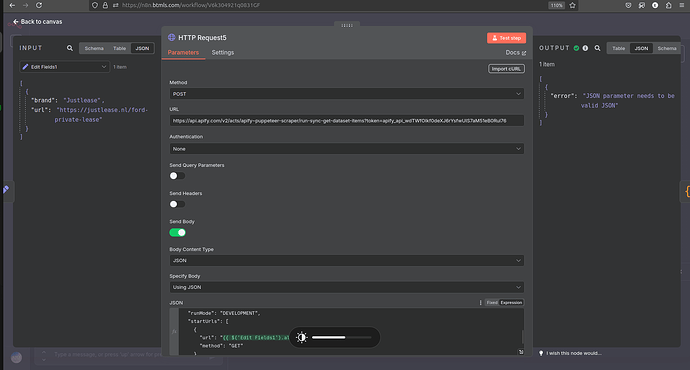This screenshot has height=370, width=690.
Task: Click the lightbulb feedback icon
Action: click(x=541, y=353)
